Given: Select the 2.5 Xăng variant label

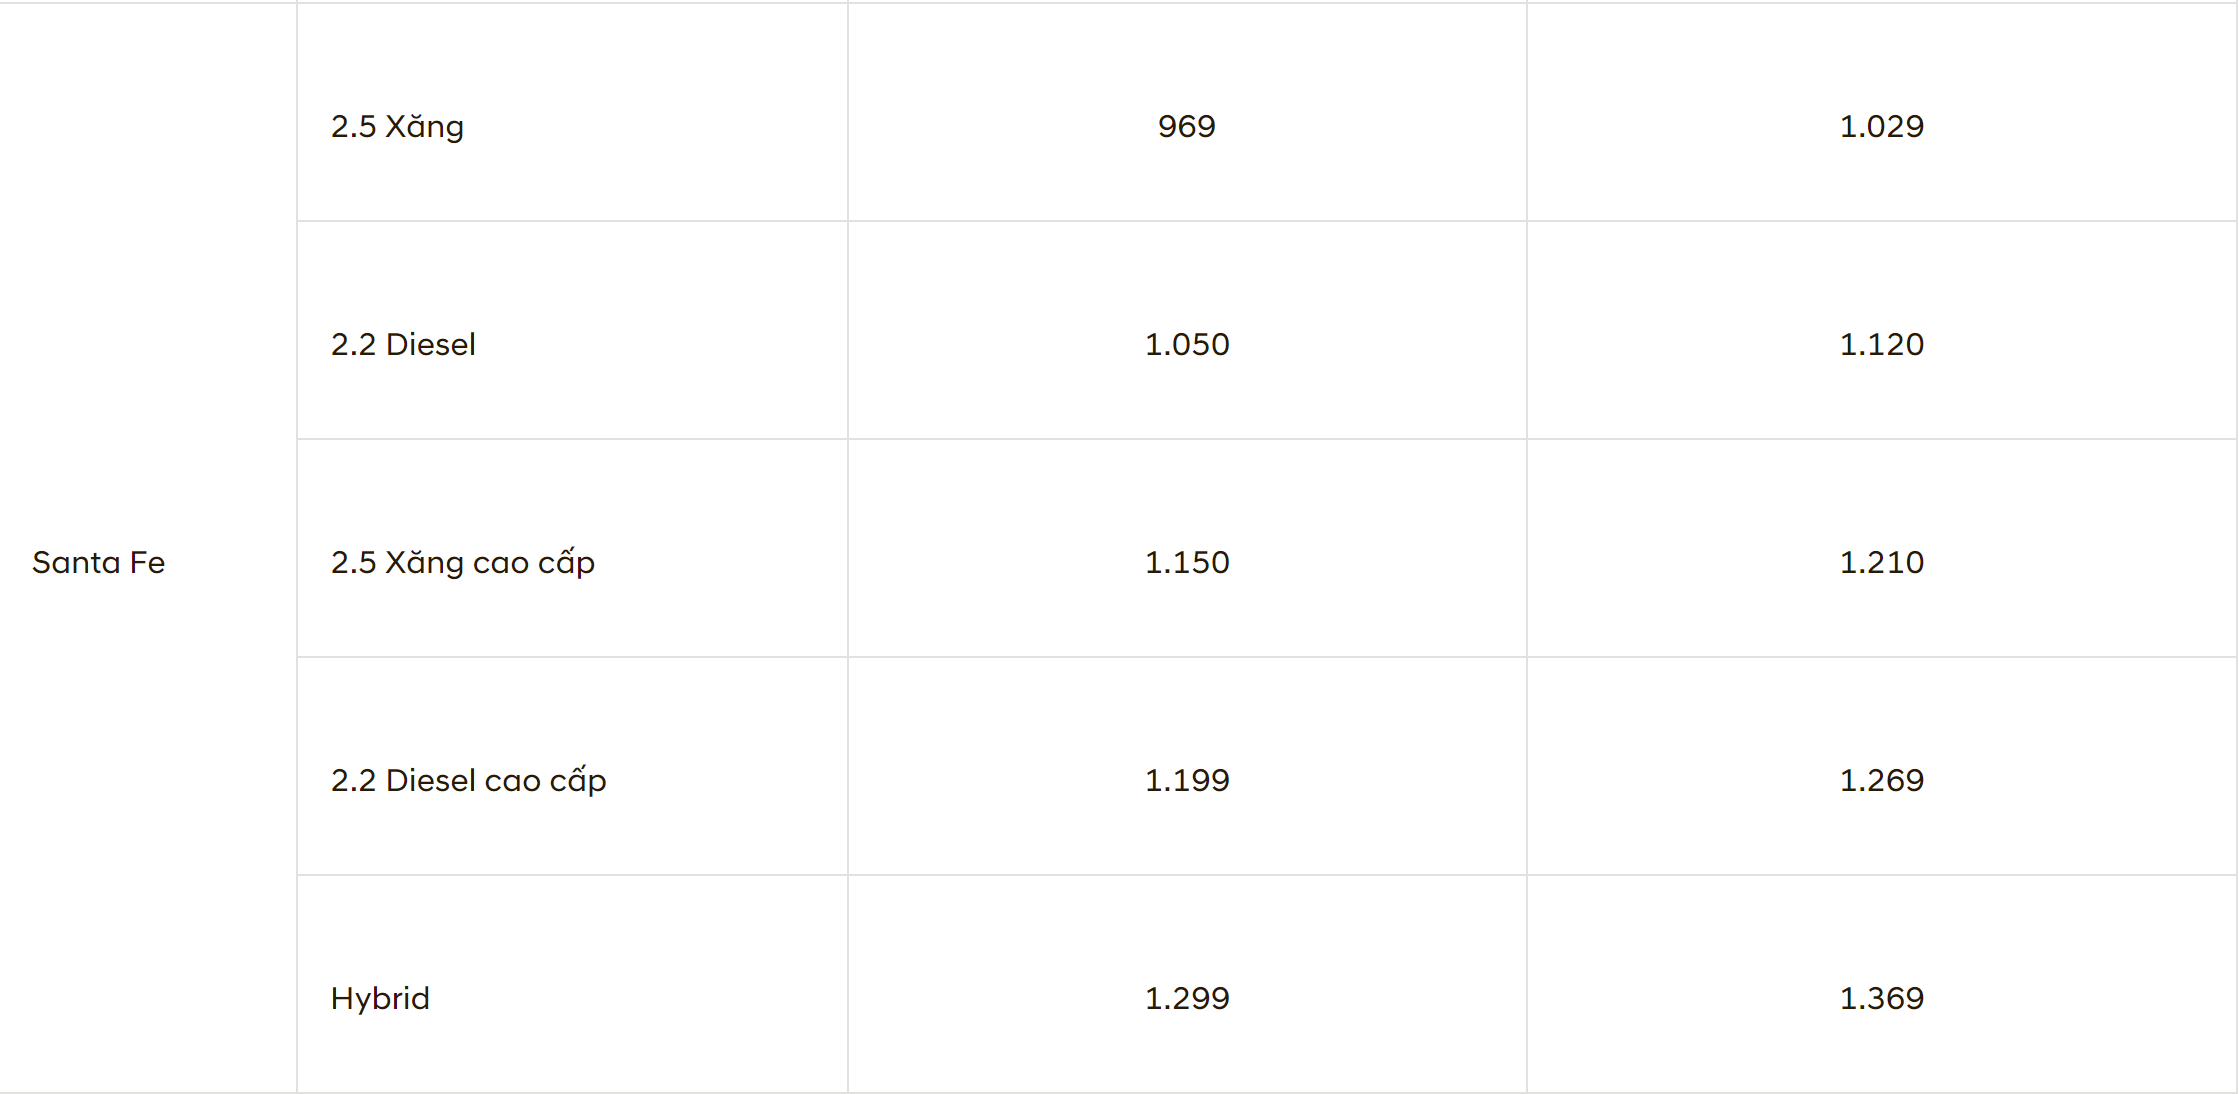Looking at the screenshot, I should 397,127.
